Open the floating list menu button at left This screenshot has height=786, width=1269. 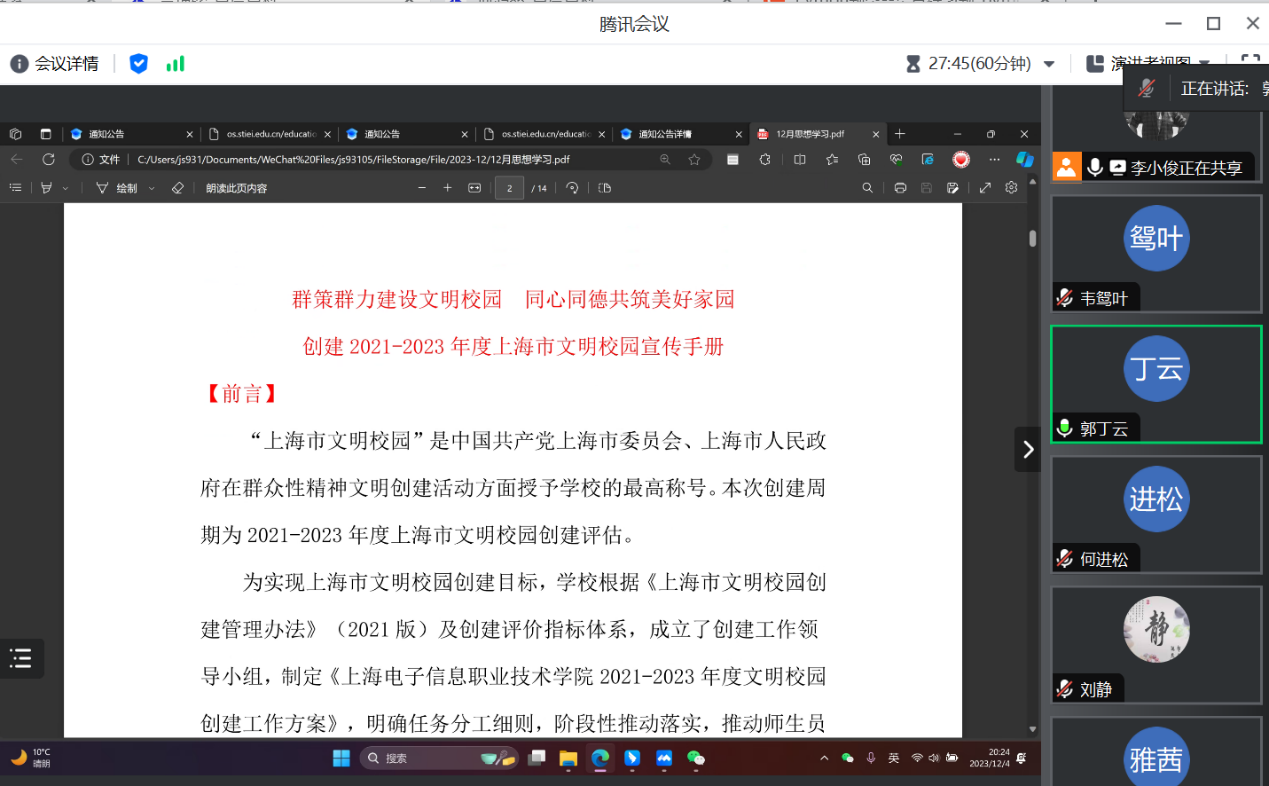click(21, 658)
